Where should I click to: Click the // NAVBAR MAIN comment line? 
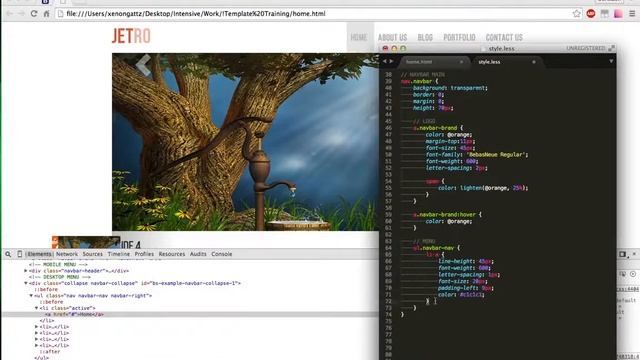tap(422, 75)
